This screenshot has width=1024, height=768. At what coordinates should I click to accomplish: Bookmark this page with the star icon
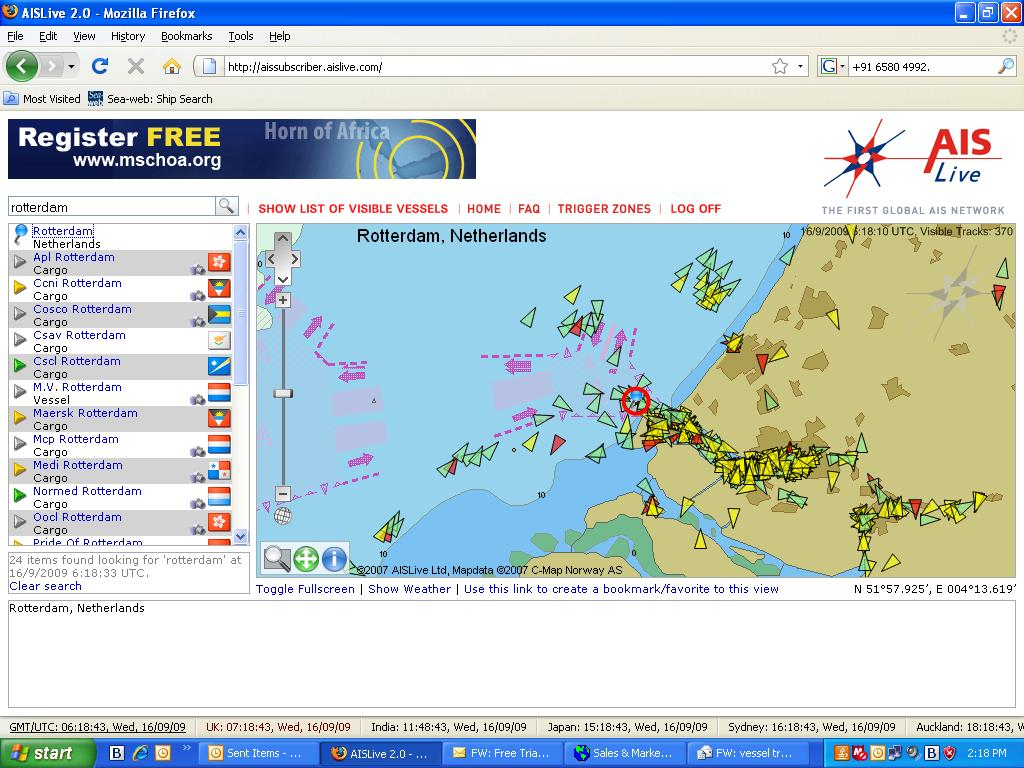[780, 66]
